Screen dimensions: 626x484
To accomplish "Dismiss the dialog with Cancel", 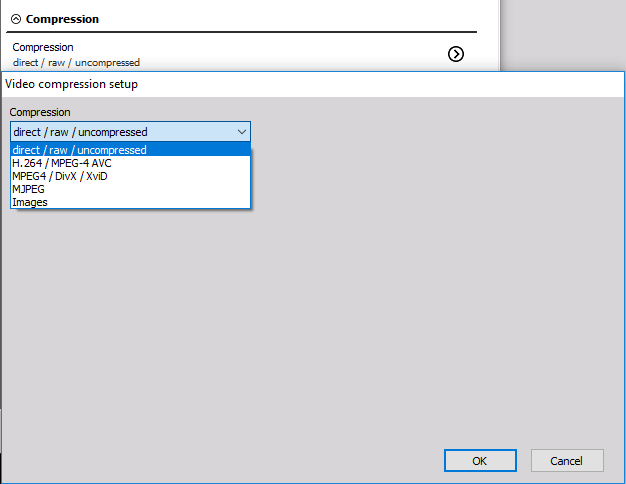I will (x=567, y=460).
